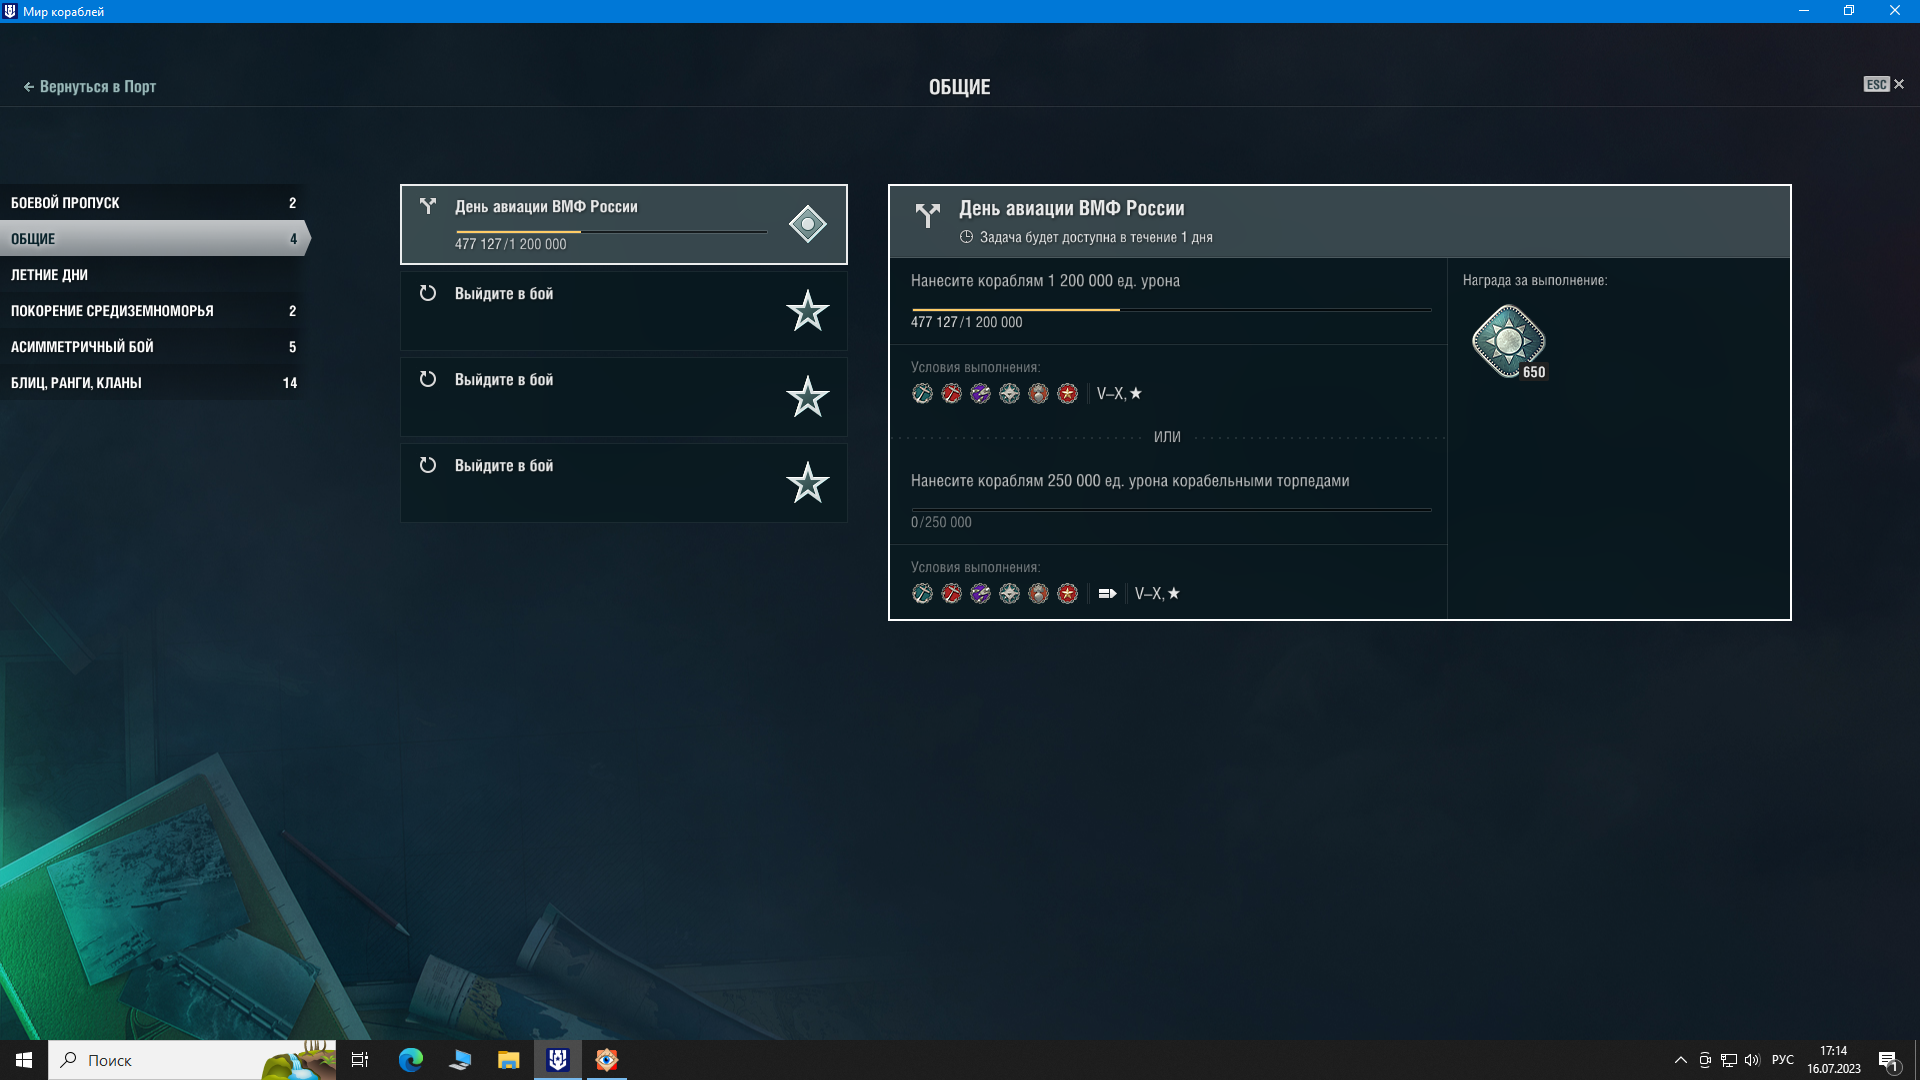Click the 0 / 250 000 progress text

(x=941, y=522)
